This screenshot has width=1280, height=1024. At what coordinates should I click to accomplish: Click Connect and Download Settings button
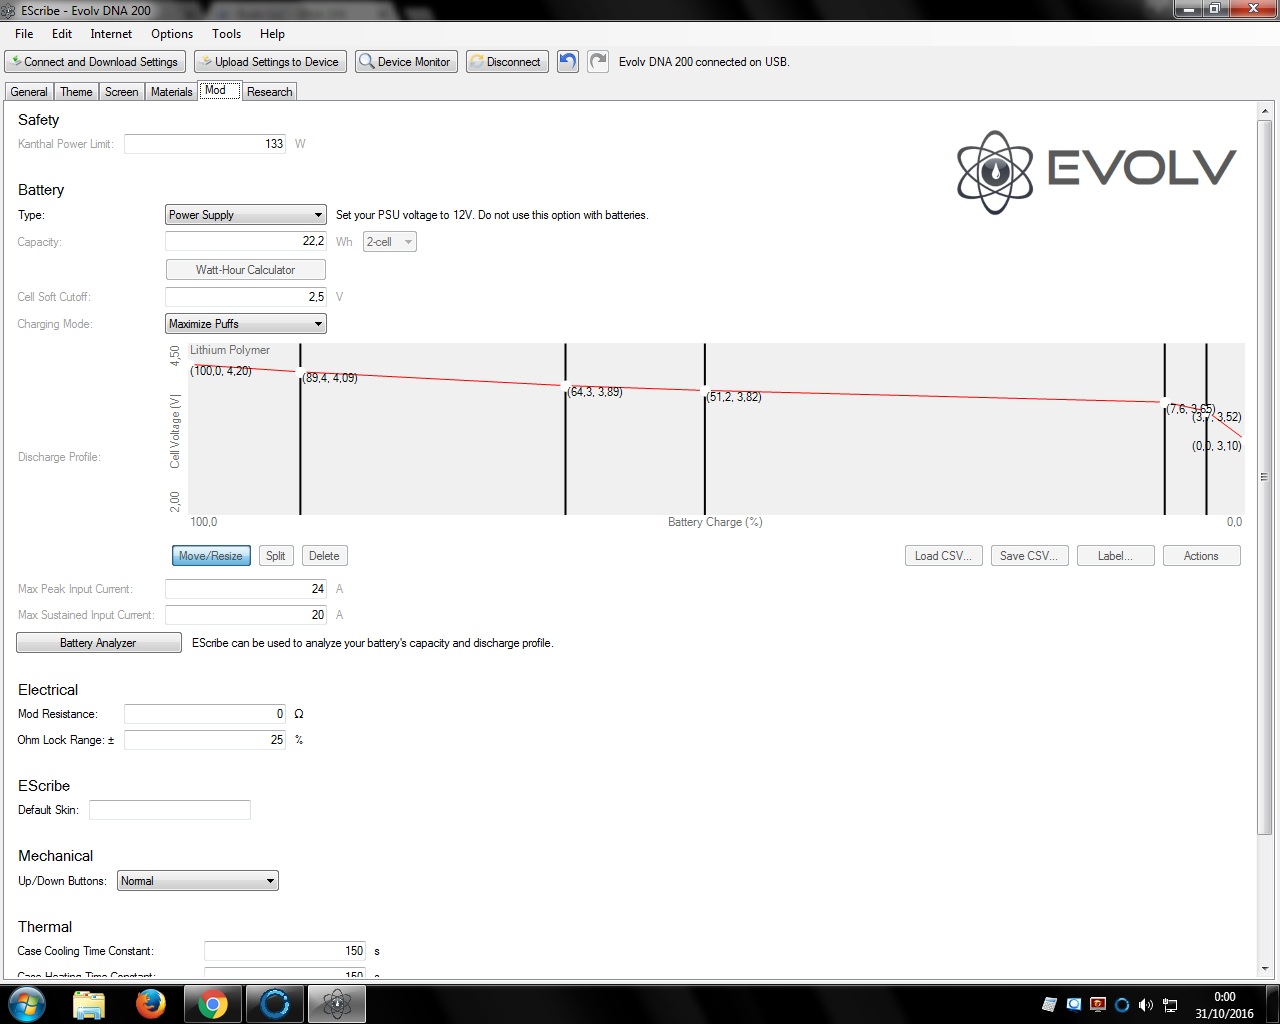pyautogui.click(x=93, y=62)
